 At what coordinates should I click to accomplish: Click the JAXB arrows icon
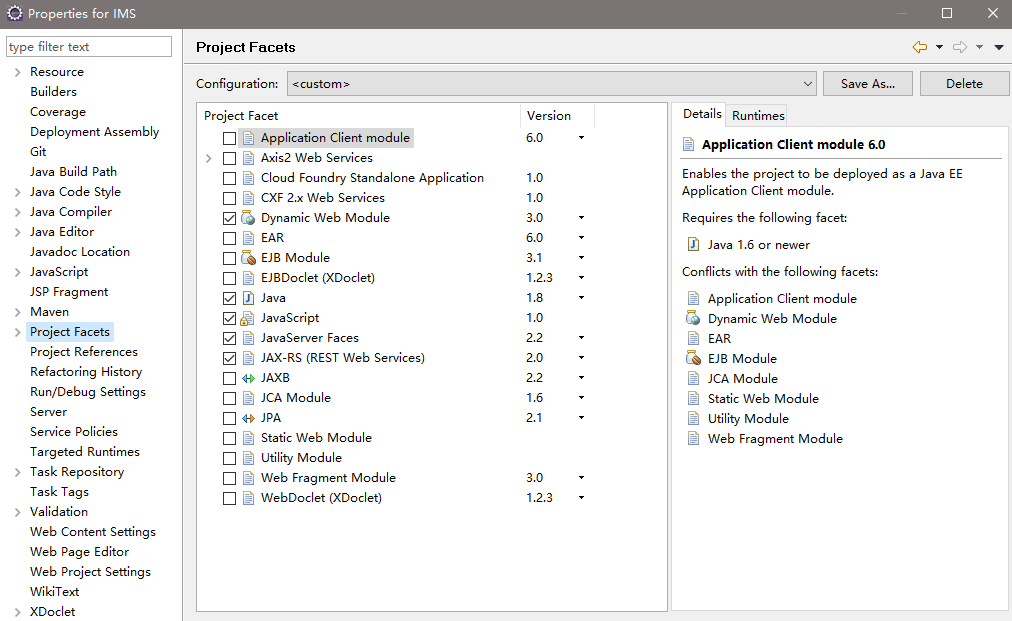coord(248,378)
